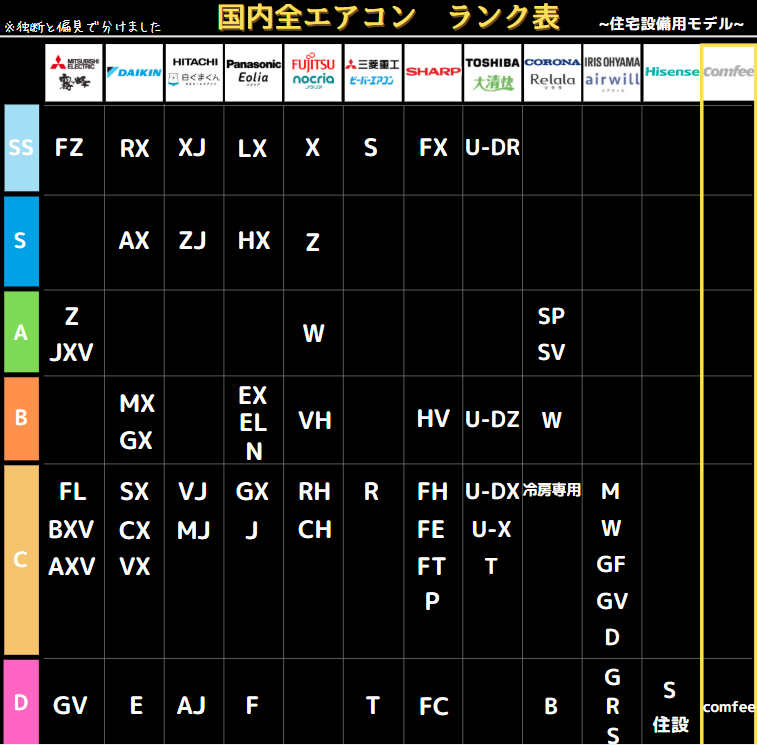Select the Mitsubishi Heavy Beaver Aircon logo

click(373, 72)
